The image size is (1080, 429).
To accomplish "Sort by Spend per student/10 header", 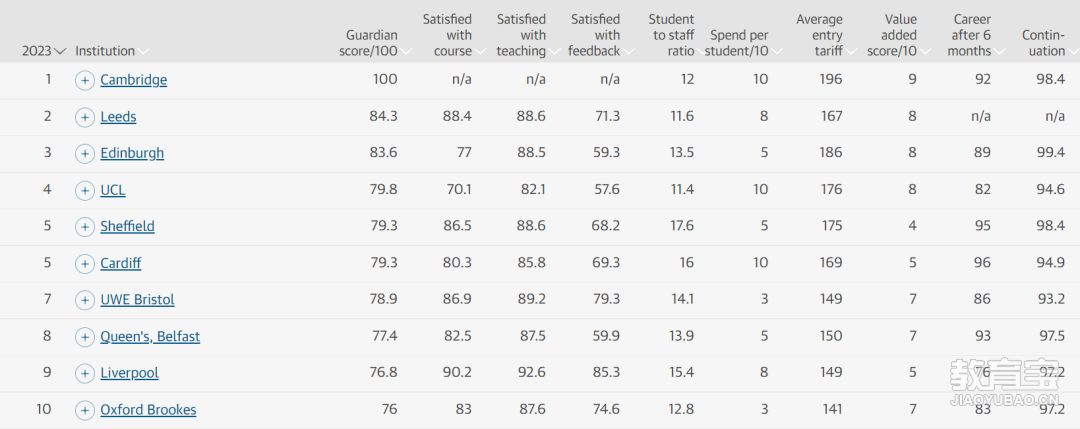I will (x=743, y=43).
